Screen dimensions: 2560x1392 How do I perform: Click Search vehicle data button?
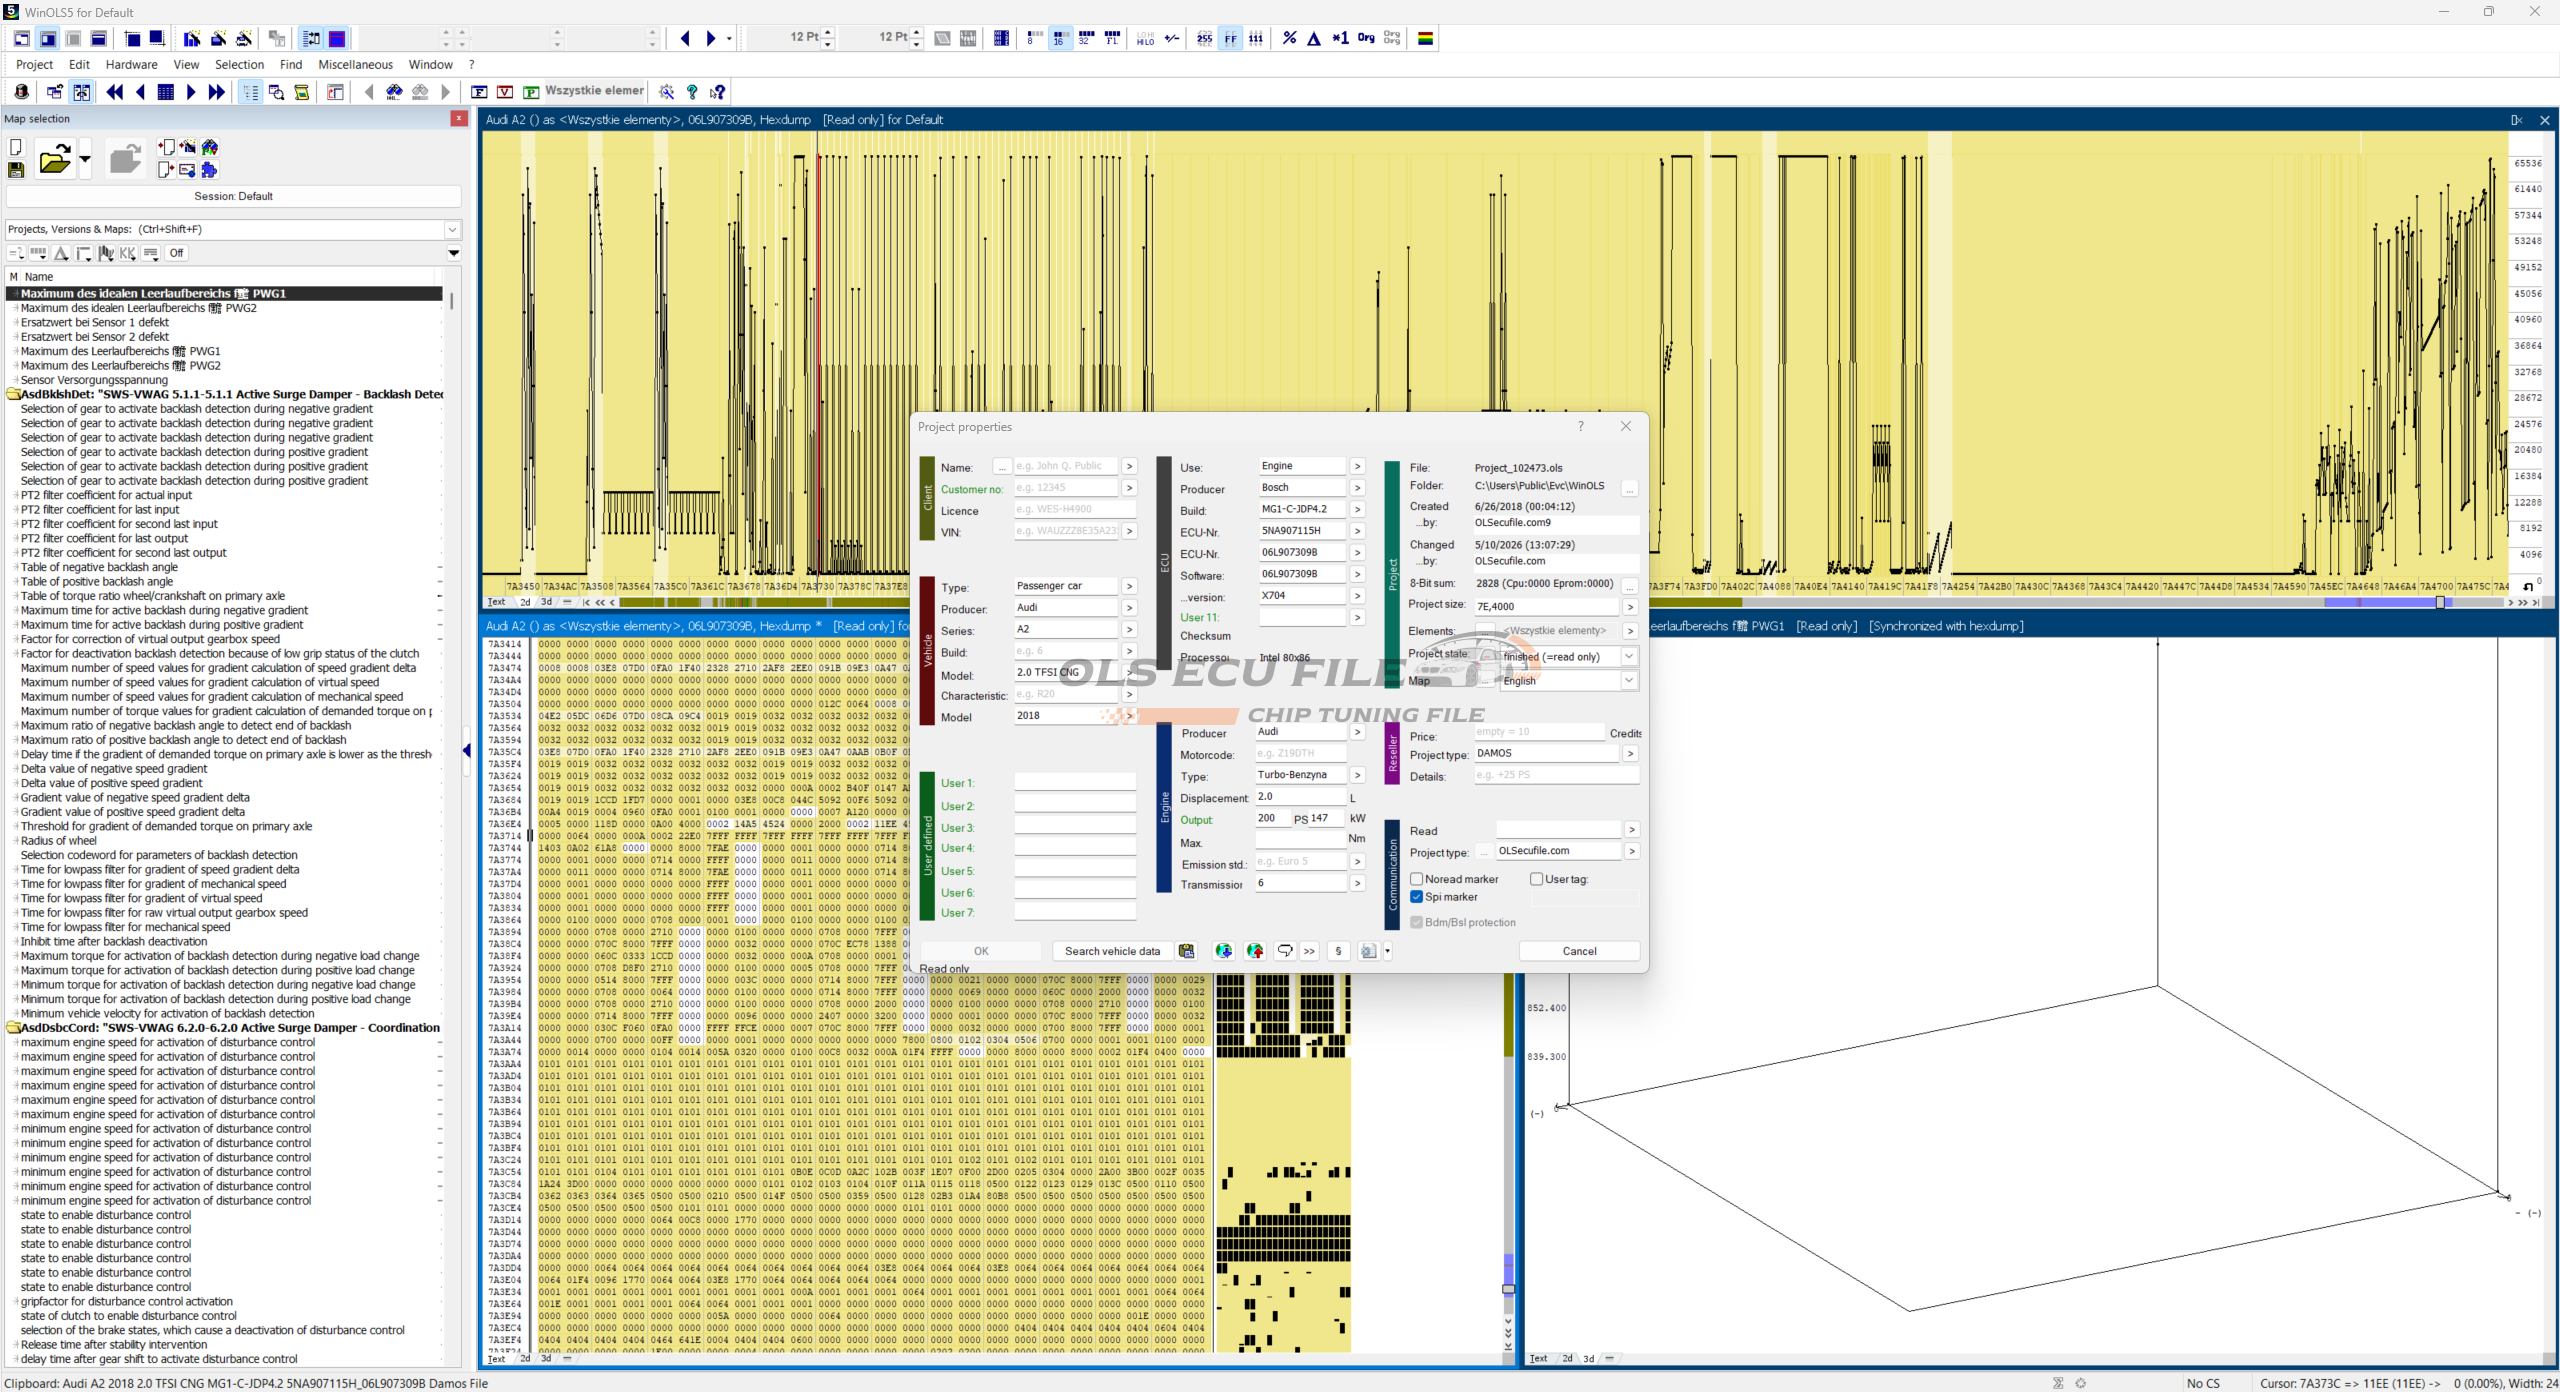pos(1112,951)
